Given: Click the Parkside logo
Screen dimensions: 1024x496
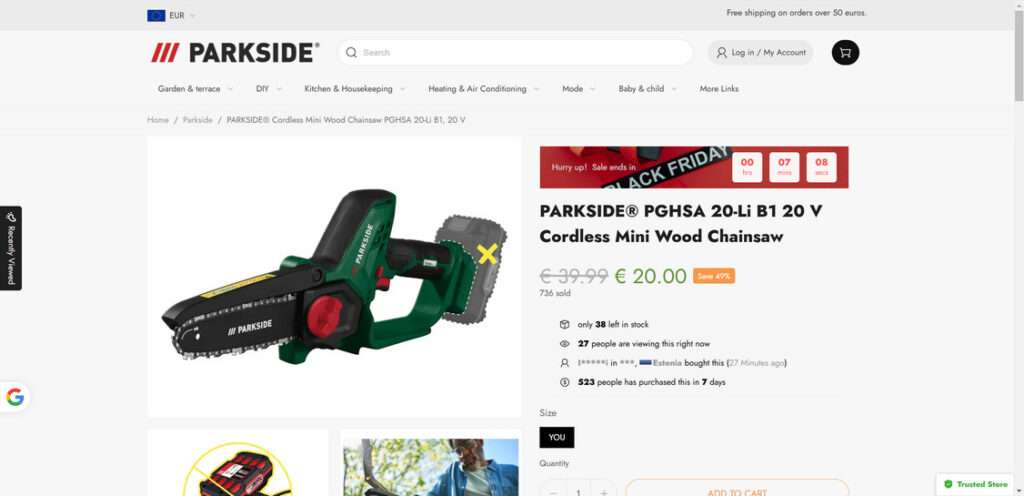Looking at the screenshot, I should point(235,53).
